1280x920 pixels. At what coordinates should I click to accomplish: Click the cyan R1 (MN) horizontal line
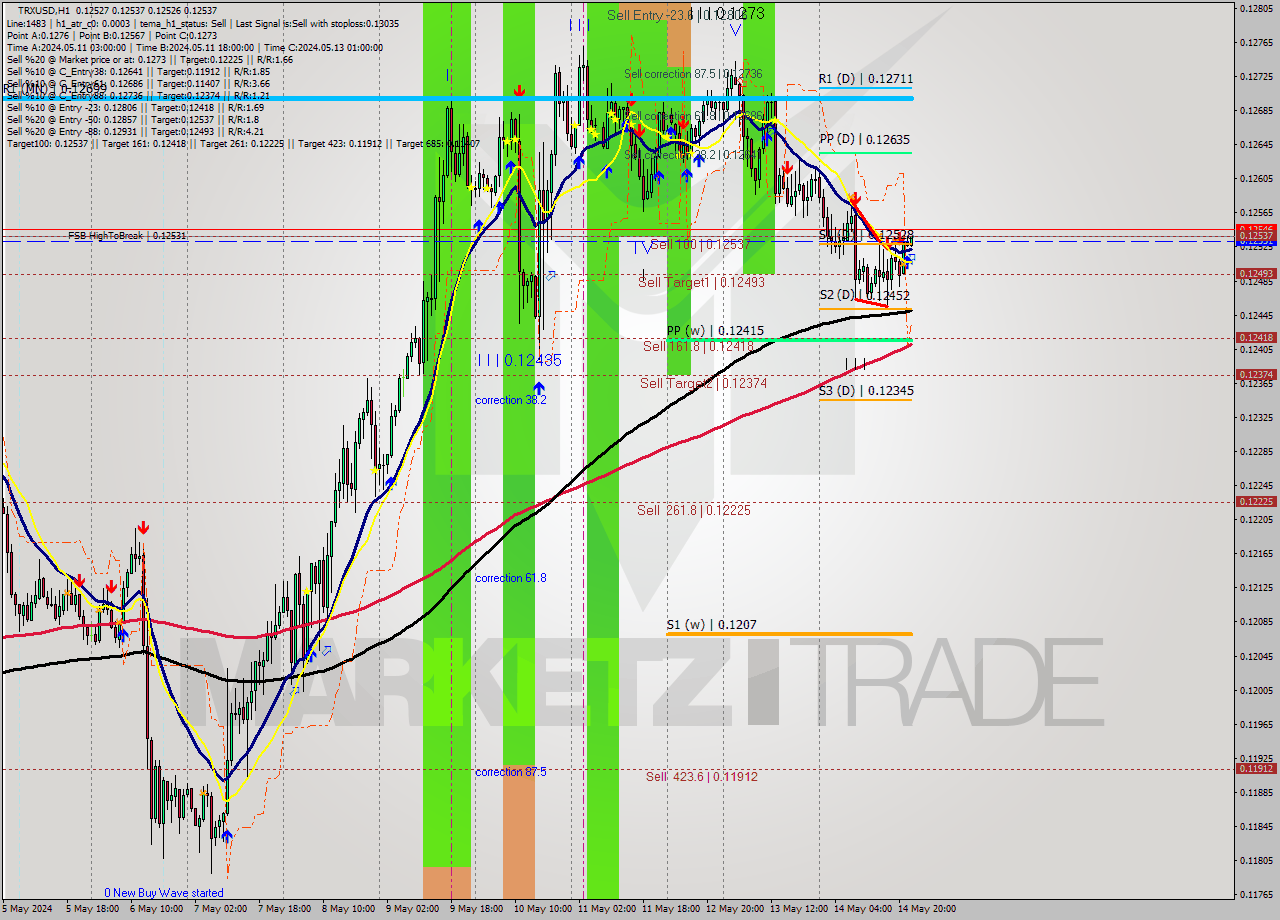(x=456, y=98)
